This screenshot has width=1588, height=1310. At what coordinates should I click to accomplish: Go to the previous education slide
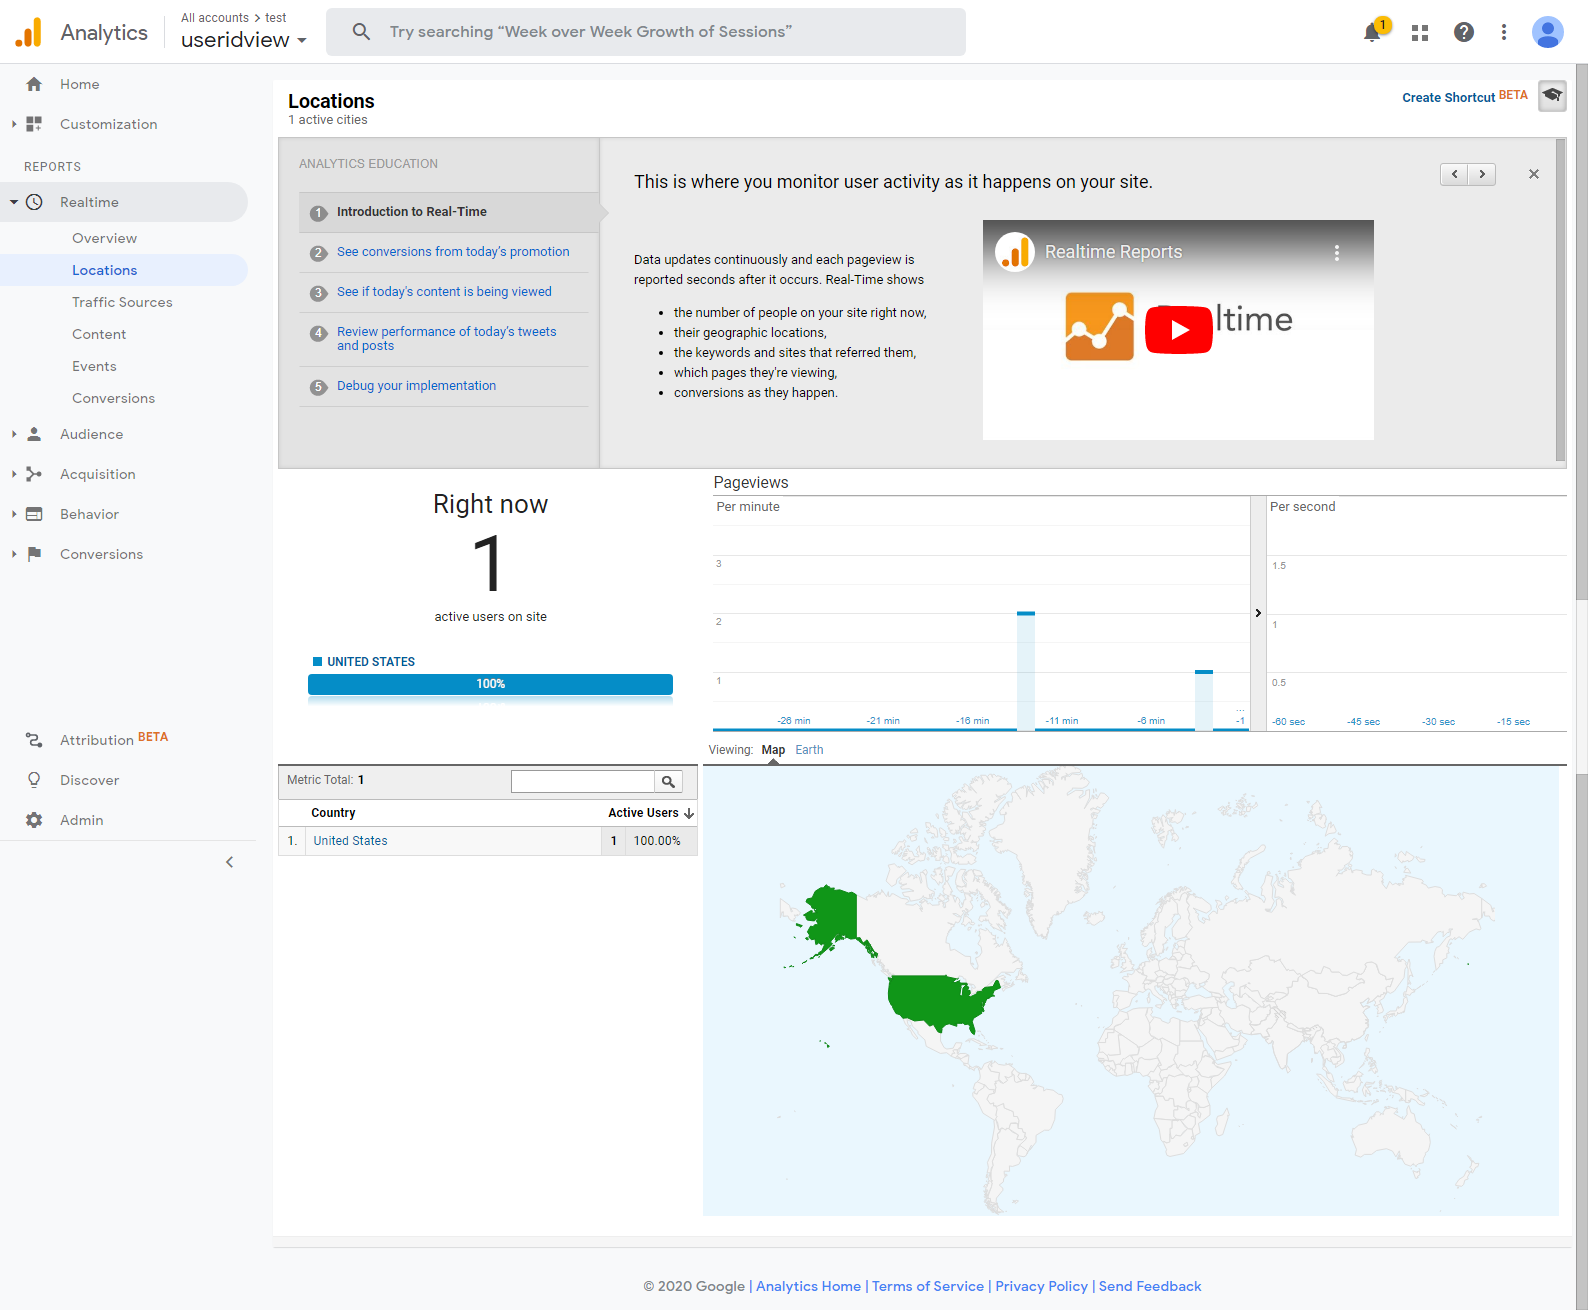point(1454,174)
